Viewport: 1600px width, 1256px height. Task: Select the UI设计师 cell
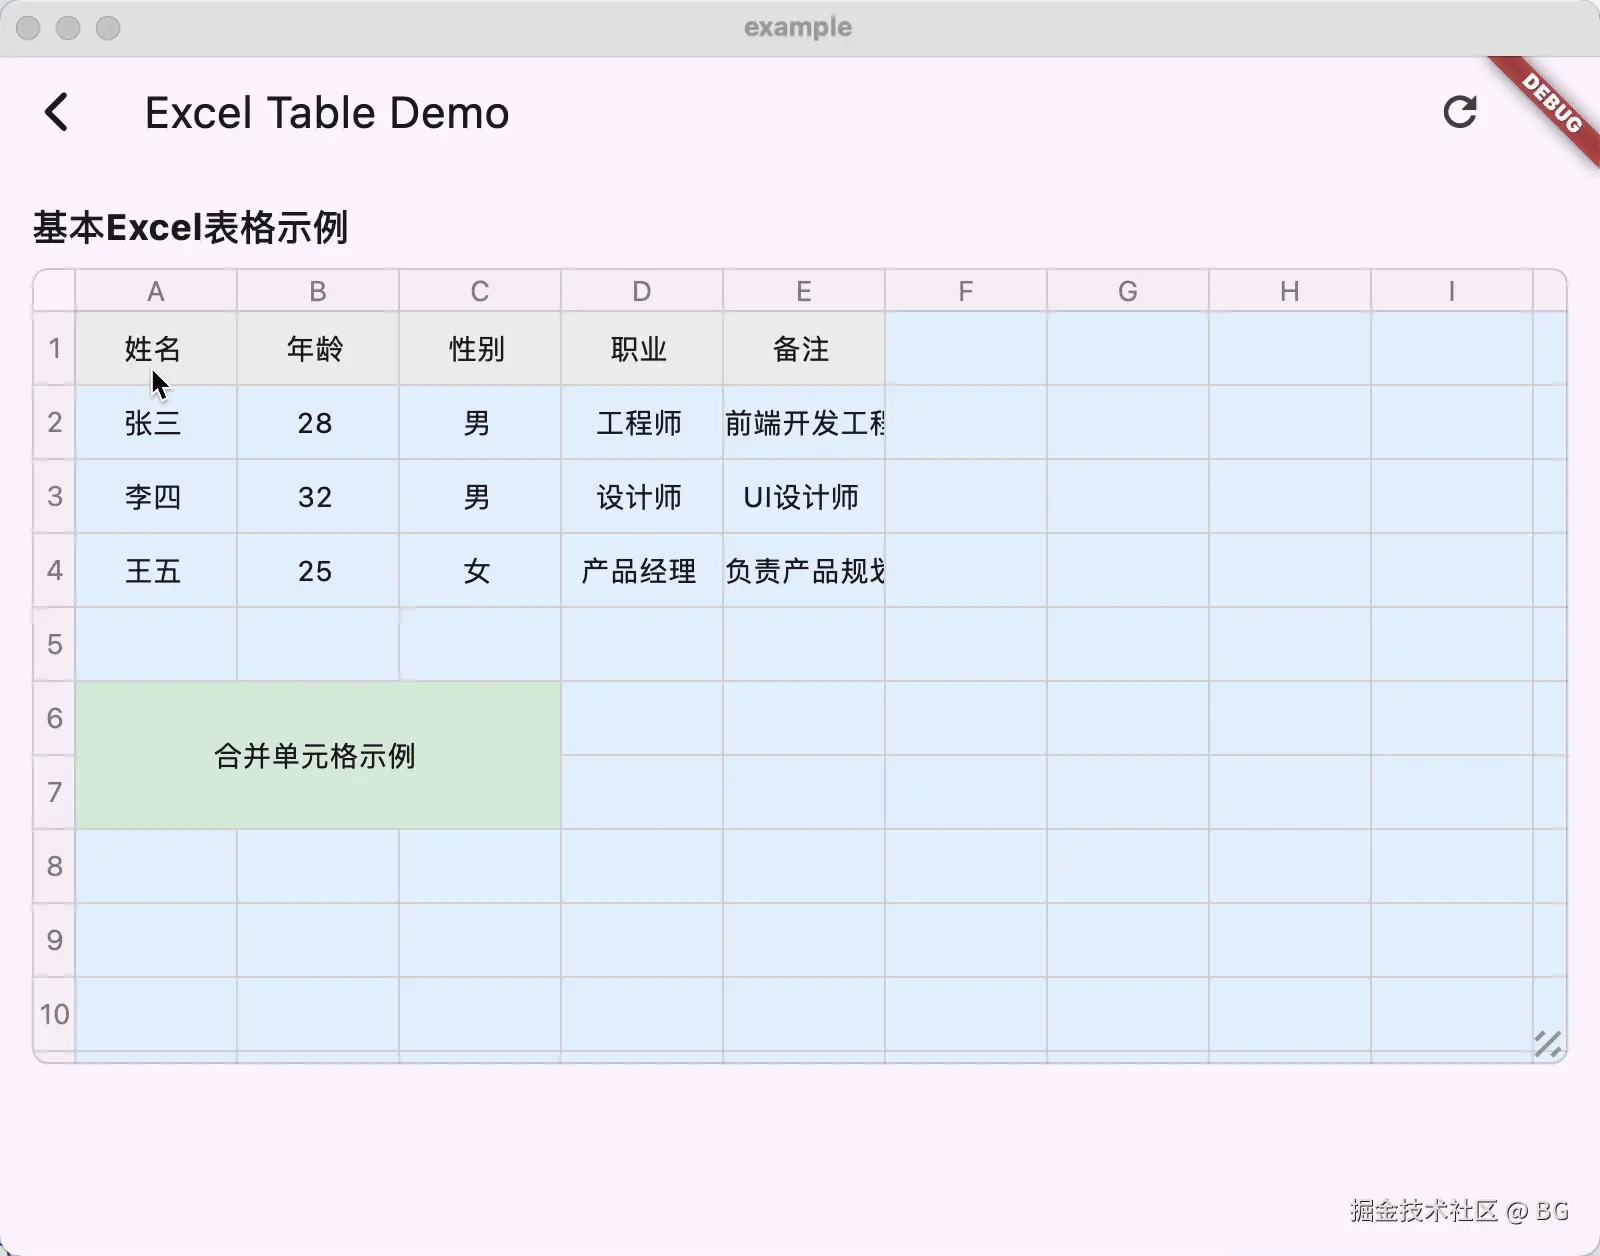[x=804, y=496]
